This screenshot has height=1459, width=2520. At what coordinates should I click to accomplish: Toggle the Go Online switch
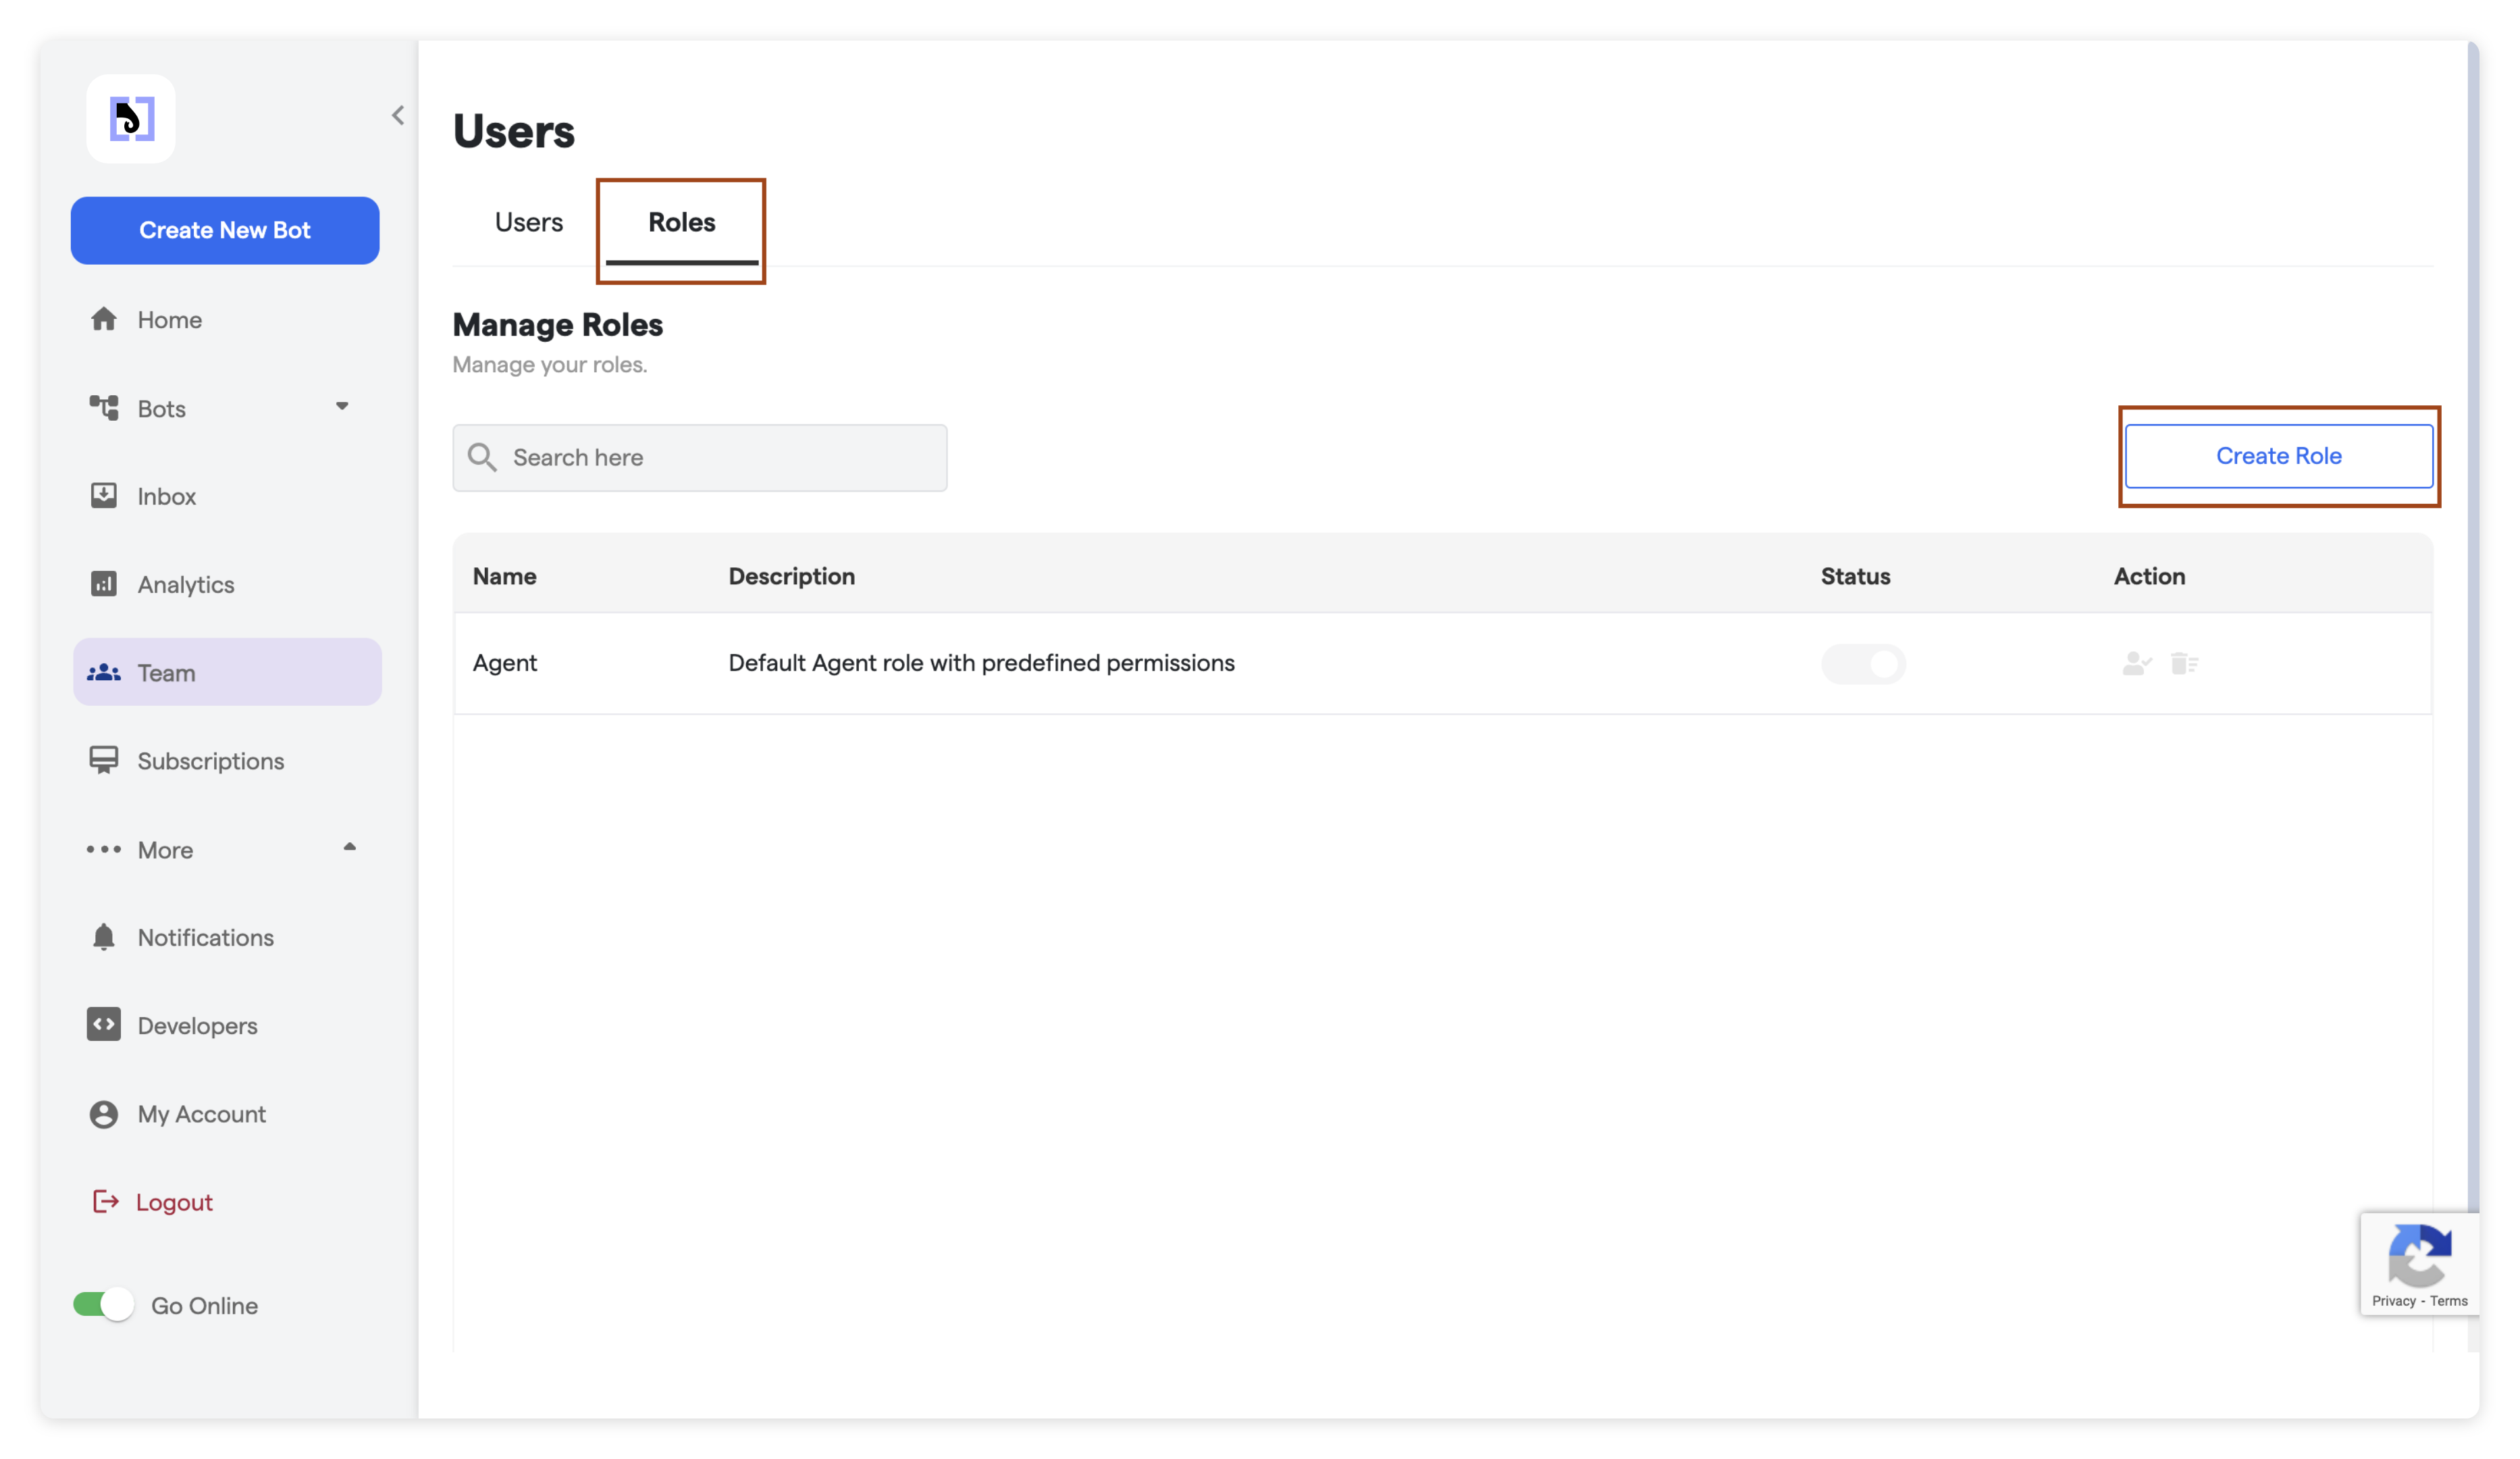click(x=103, y=1305)
